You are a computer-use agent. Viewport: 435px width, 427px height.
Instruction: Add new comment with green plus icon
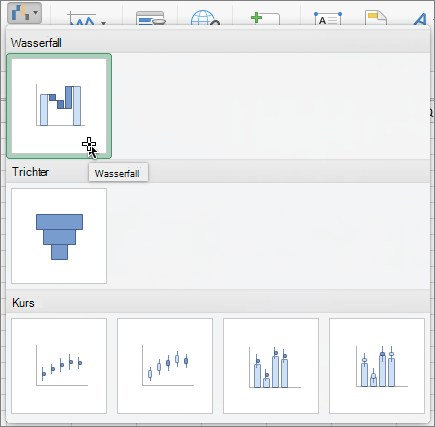click(265, 19)
